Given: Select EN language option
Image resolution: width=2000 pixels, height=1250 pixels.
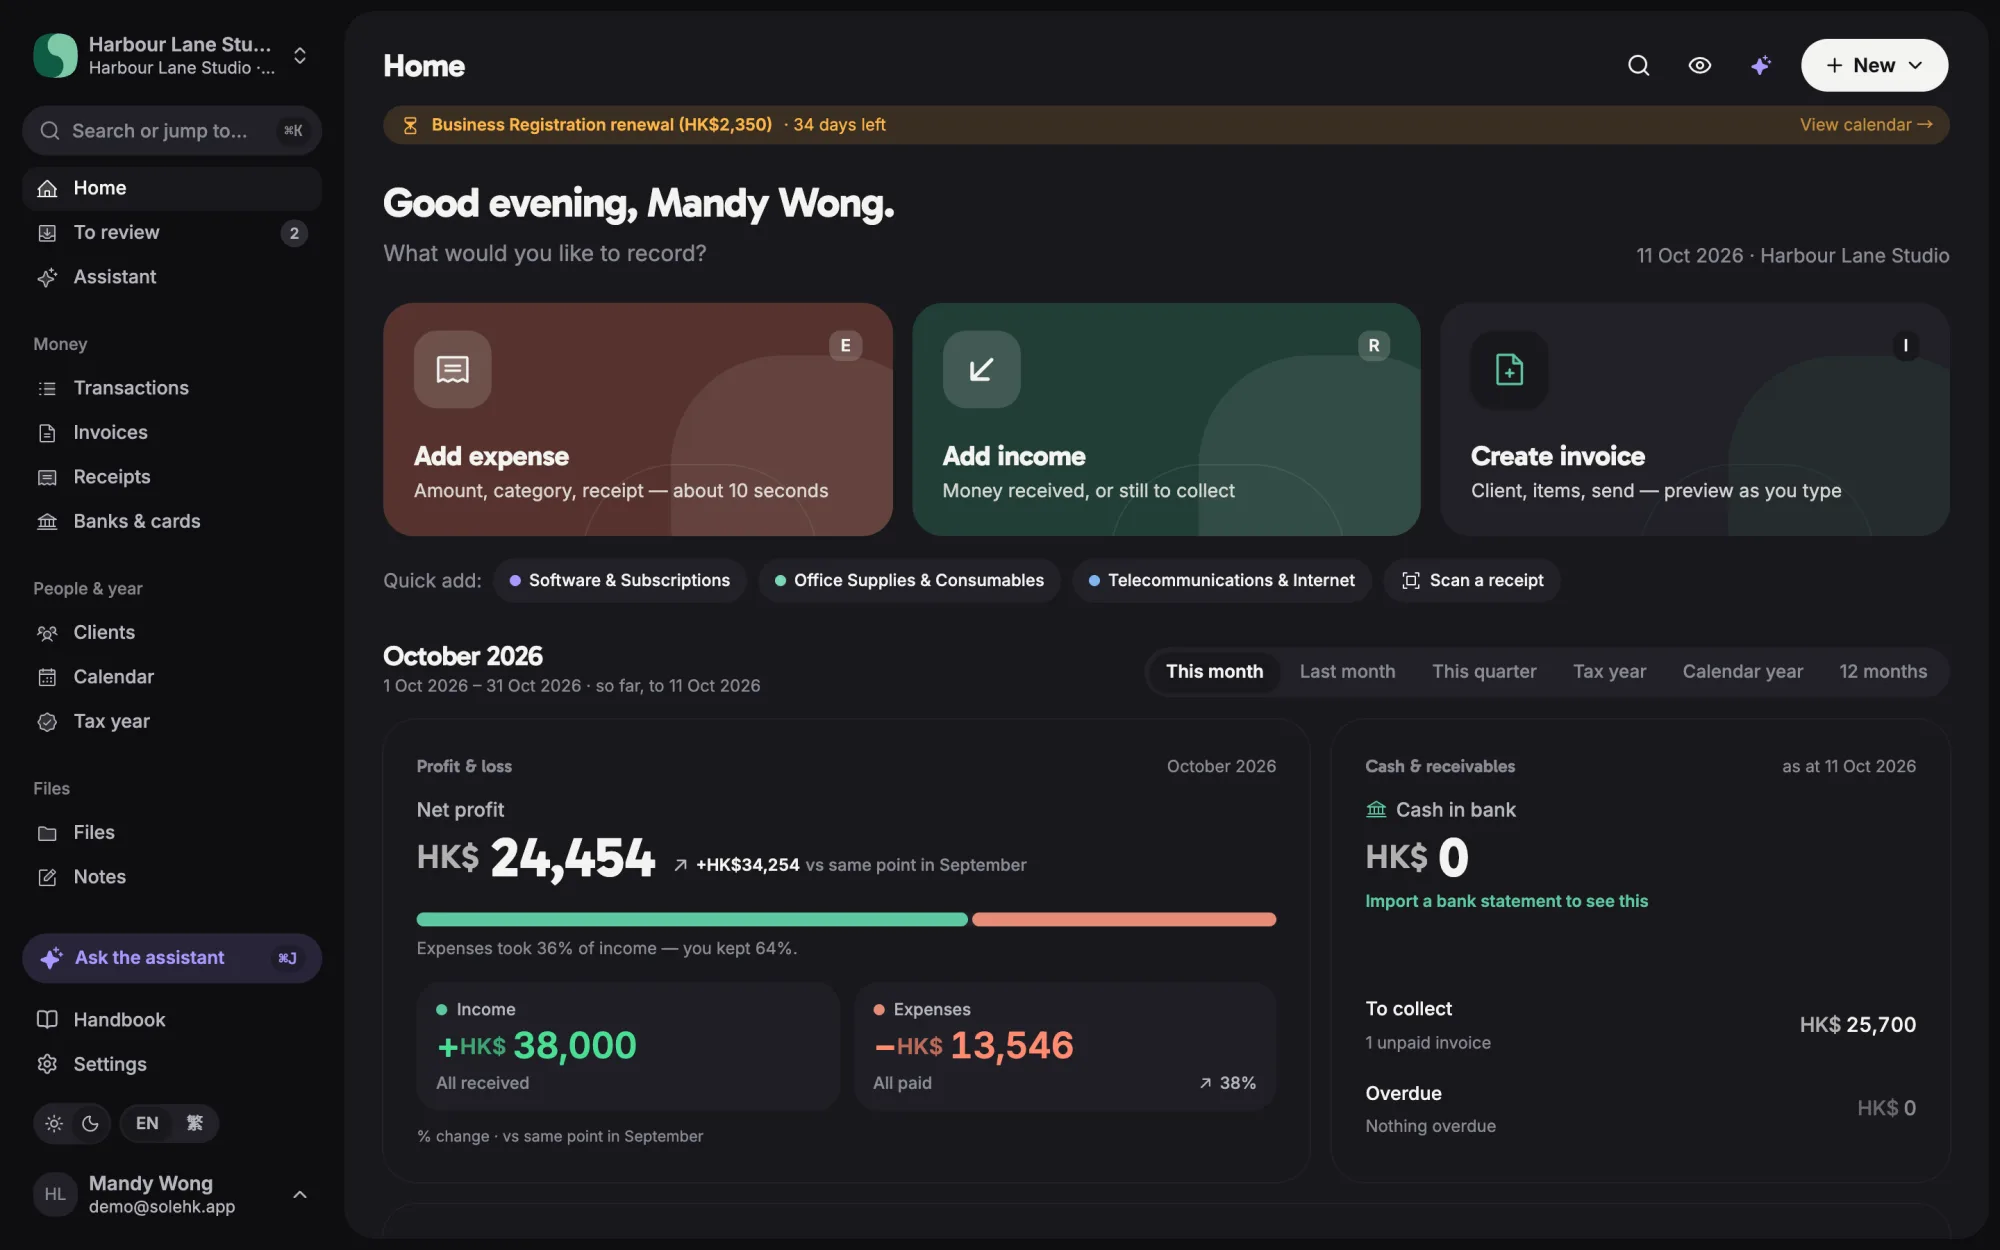Looking at the screenshot, I should (147, 1123).
